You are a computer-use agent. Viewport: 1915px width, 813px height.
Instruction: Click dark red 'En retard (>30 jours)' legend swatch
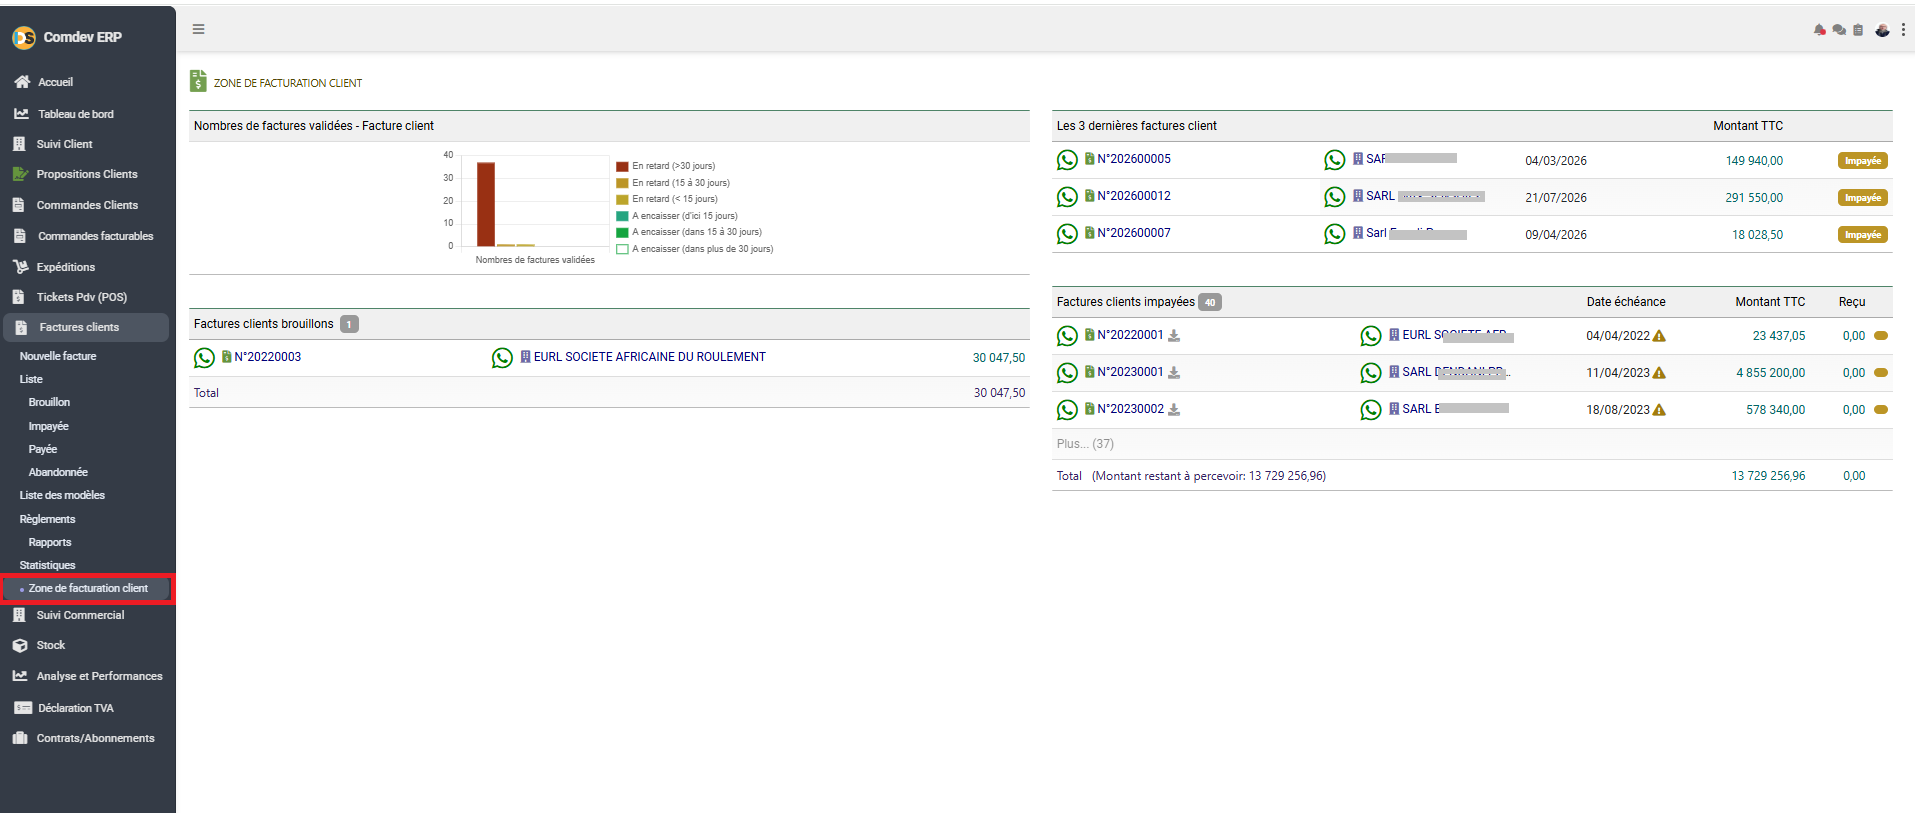622,166
